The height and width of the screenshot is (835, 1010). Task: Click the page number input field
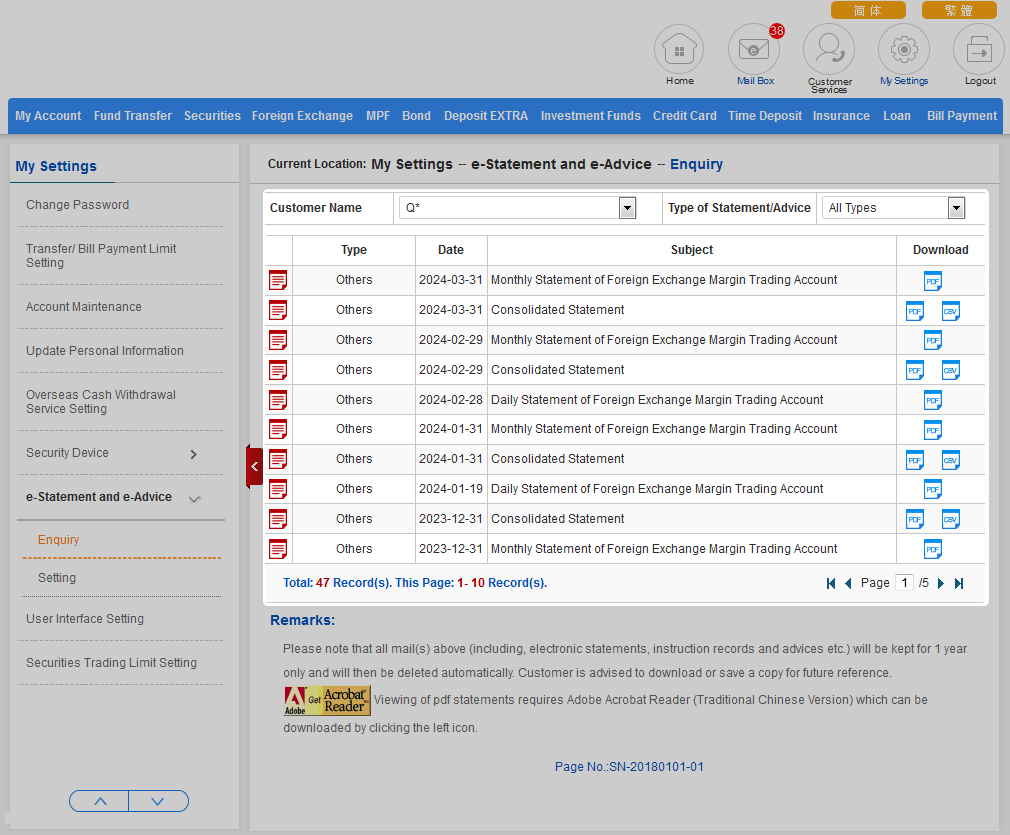[x=903, y=582]
